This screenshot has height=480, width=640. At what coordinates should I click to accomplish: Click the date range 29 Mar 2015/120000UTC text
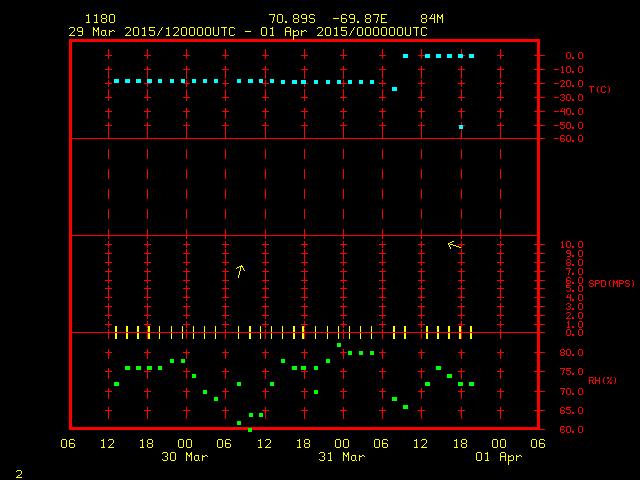(151, 32)
